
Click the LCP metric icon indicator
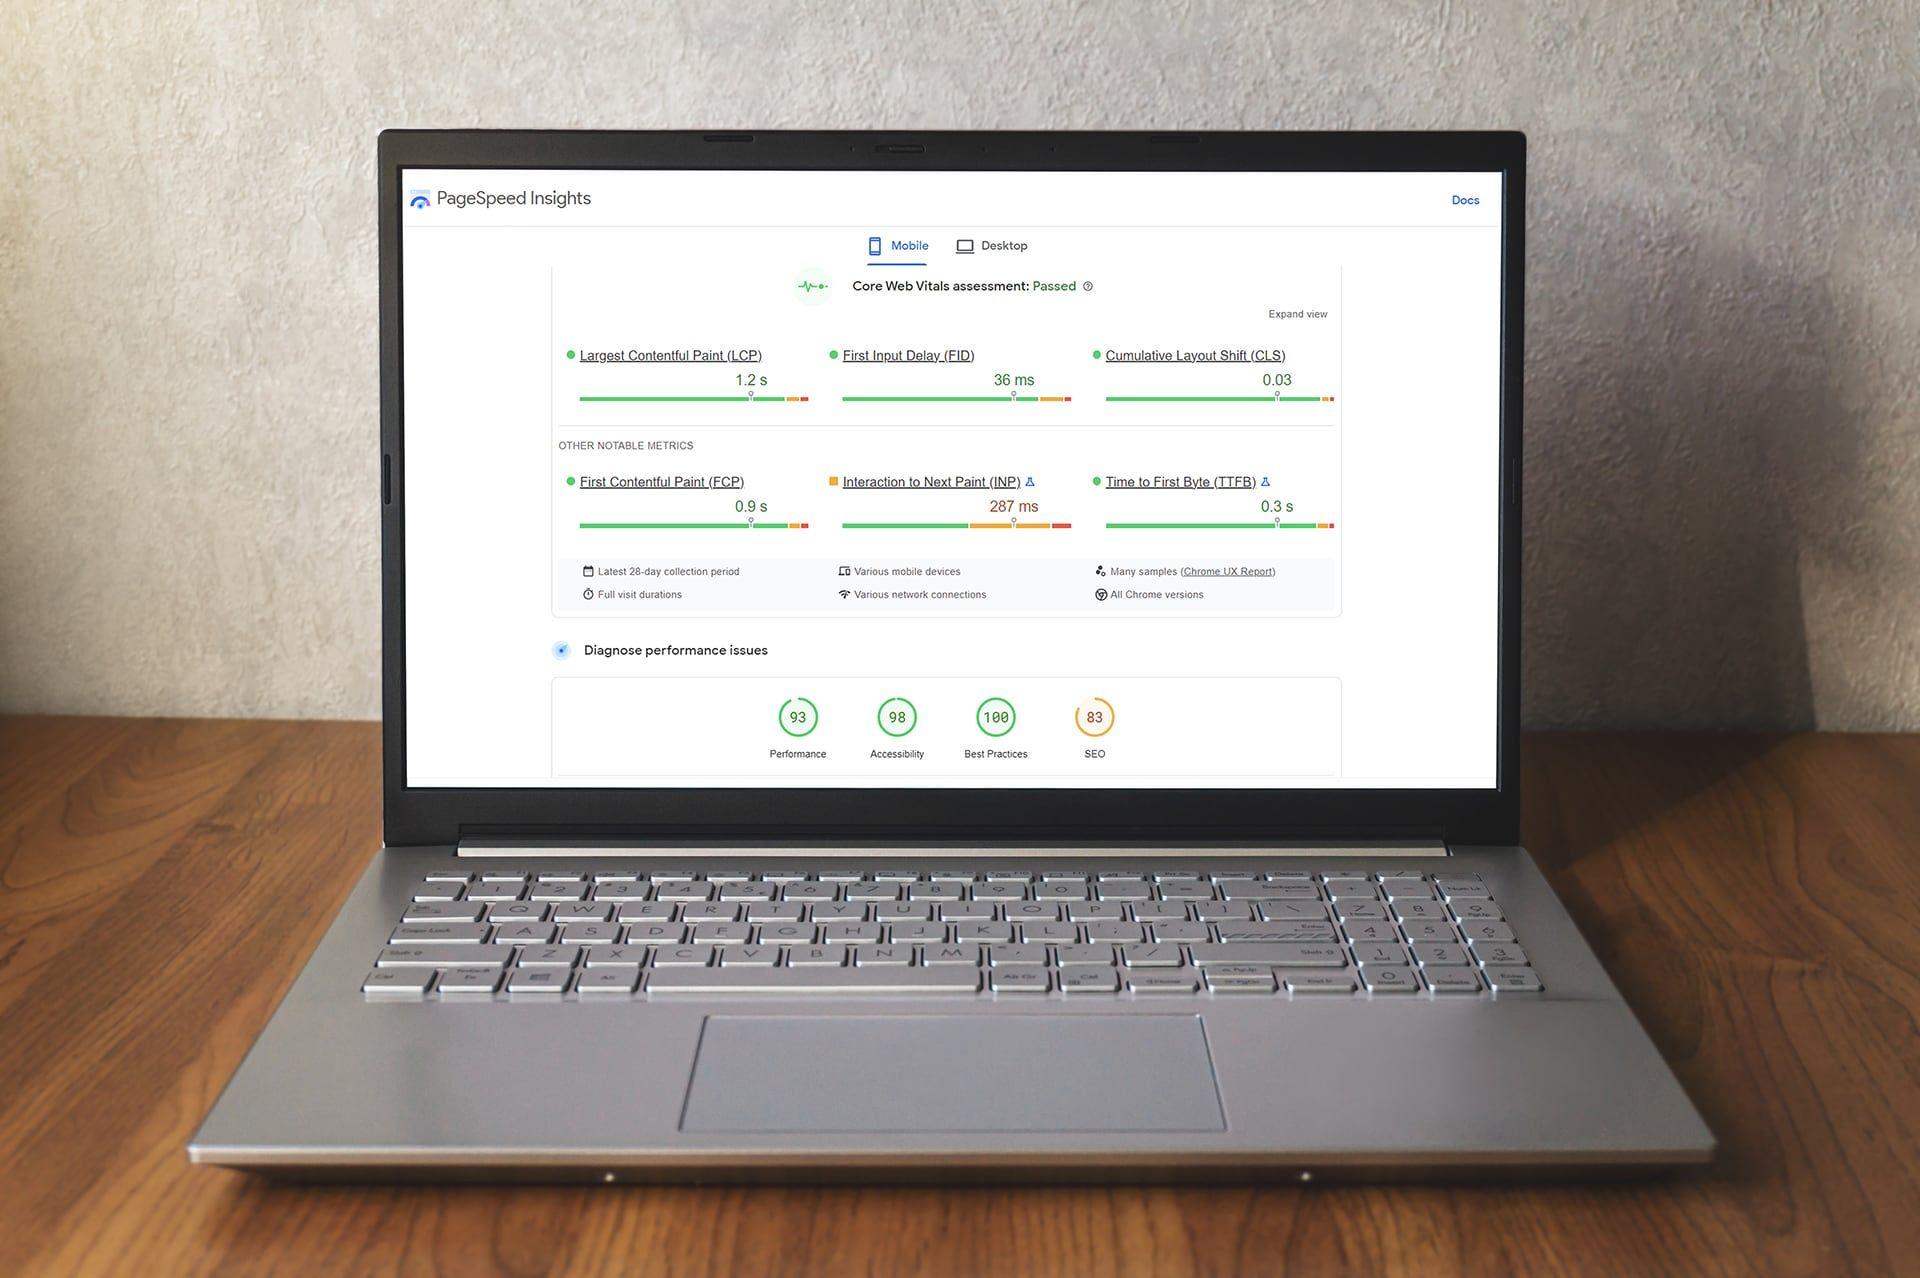(x=568, y=355)
